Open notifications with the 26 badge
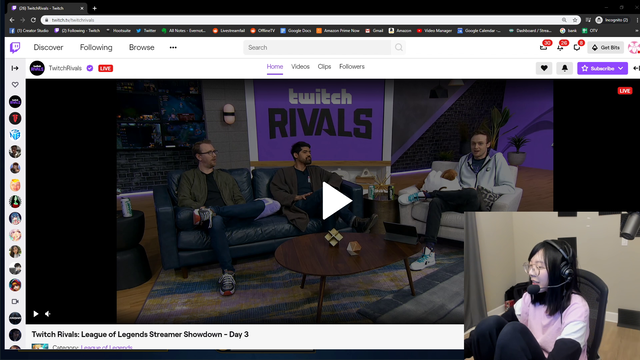This screenshot has width=640, height=360. click(x=560, y=48)
